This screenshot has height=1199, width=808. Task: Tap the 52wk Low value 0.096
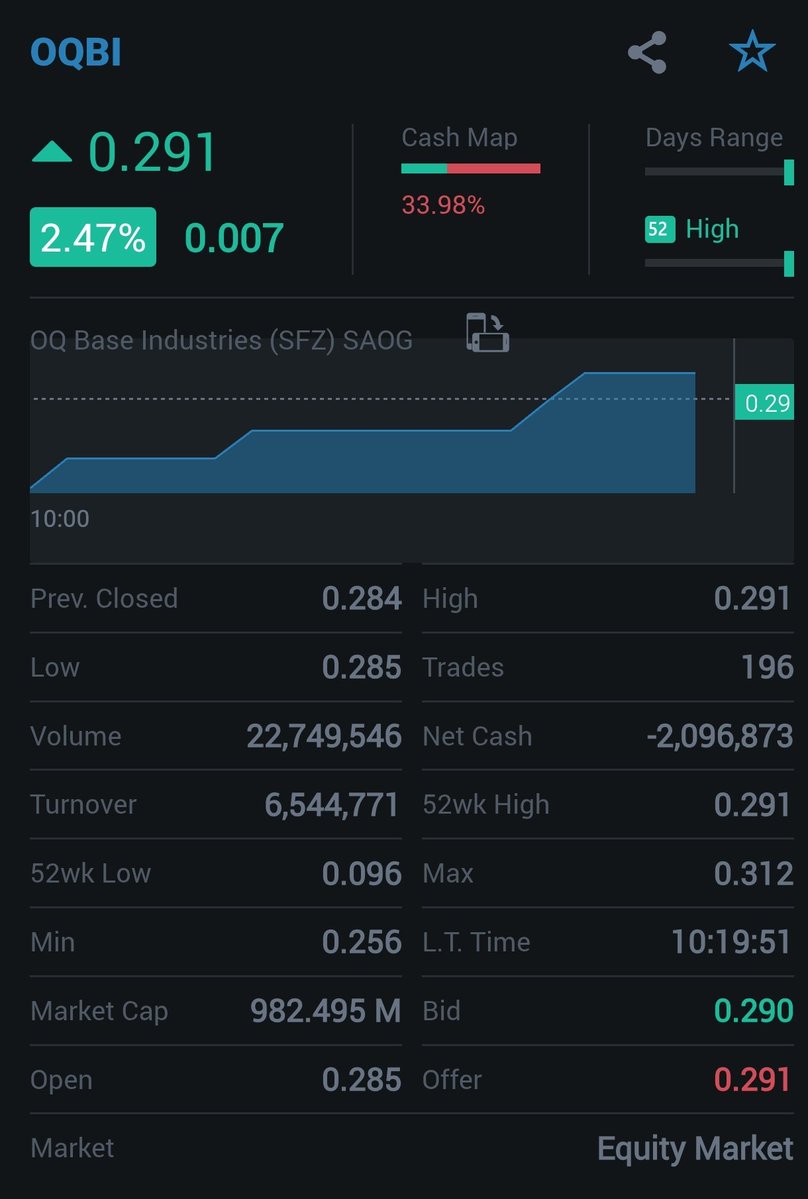[362, 873]
